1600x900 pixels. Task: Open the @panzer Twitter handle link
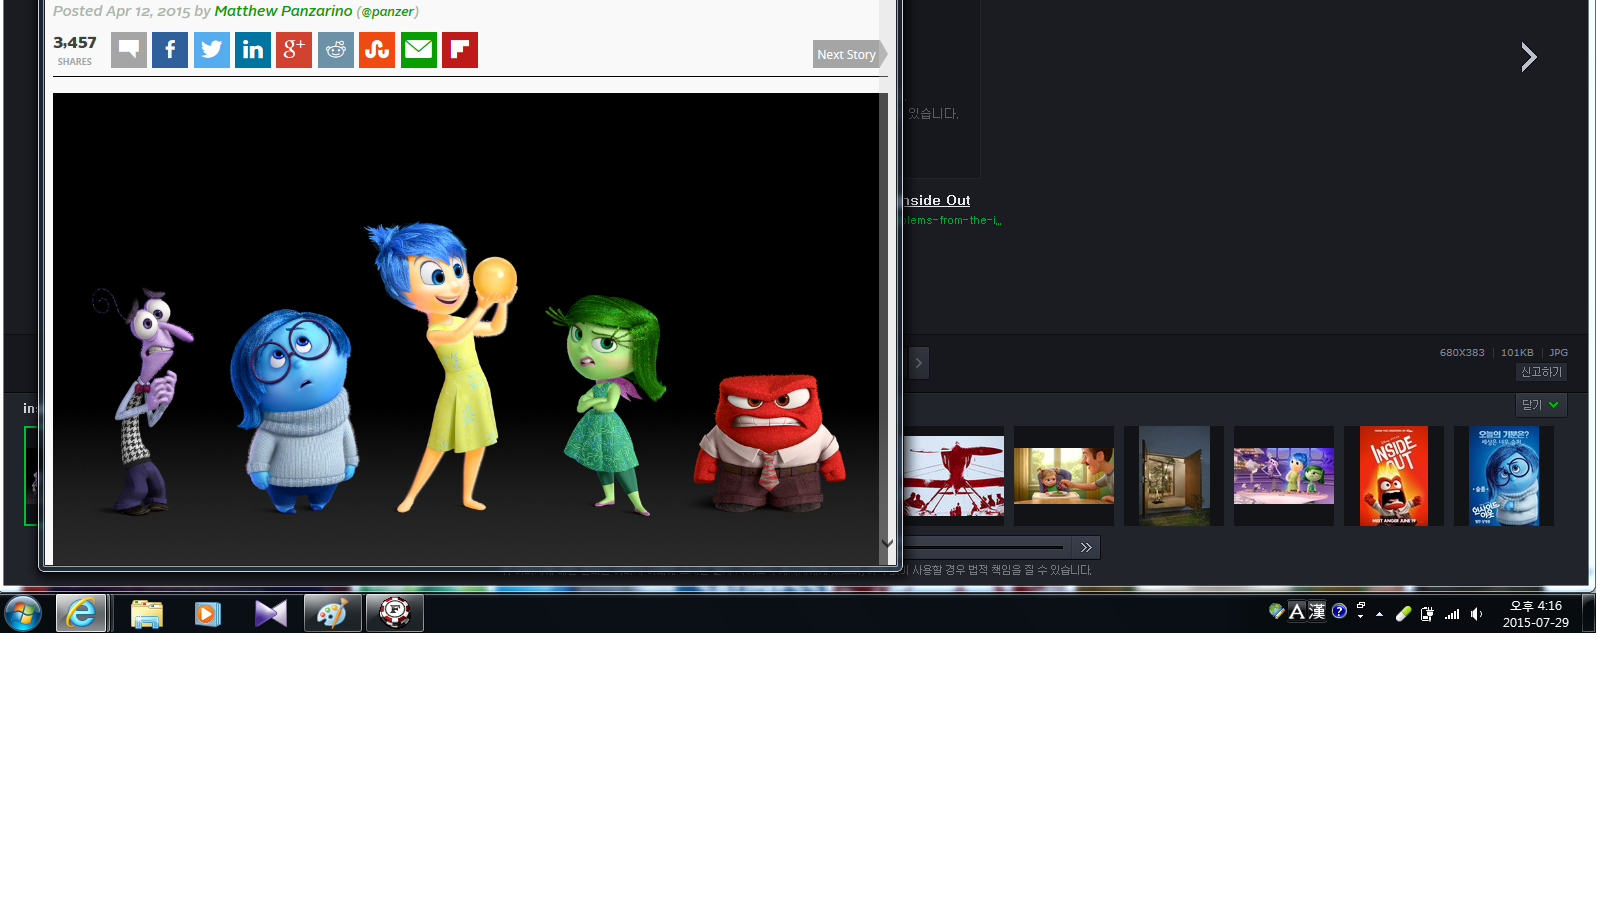pos(388,12)
